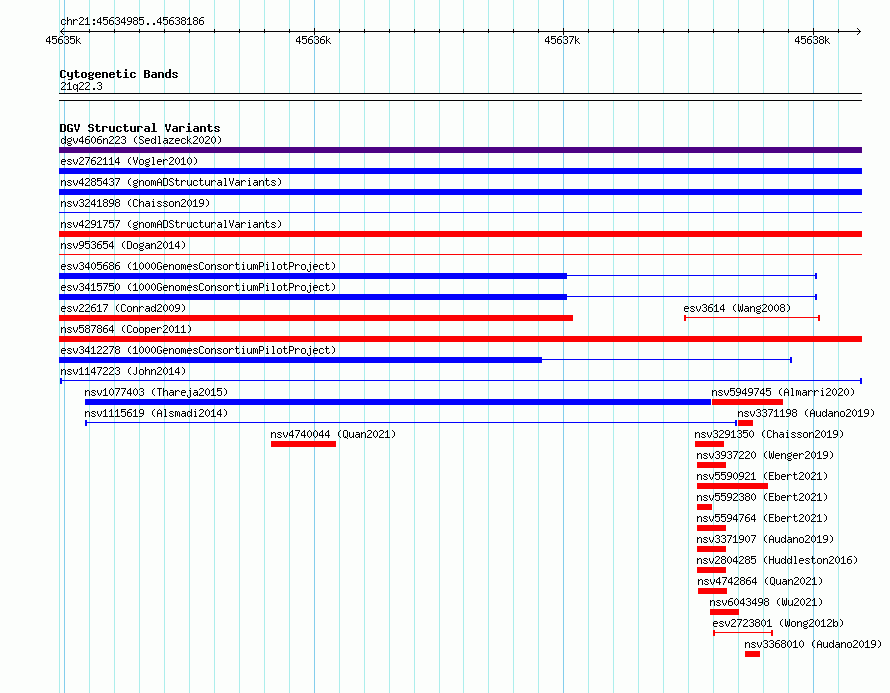
Task: Click the red esv22617 feature bar
Action: pyautogui.click(x=316, y=318)
